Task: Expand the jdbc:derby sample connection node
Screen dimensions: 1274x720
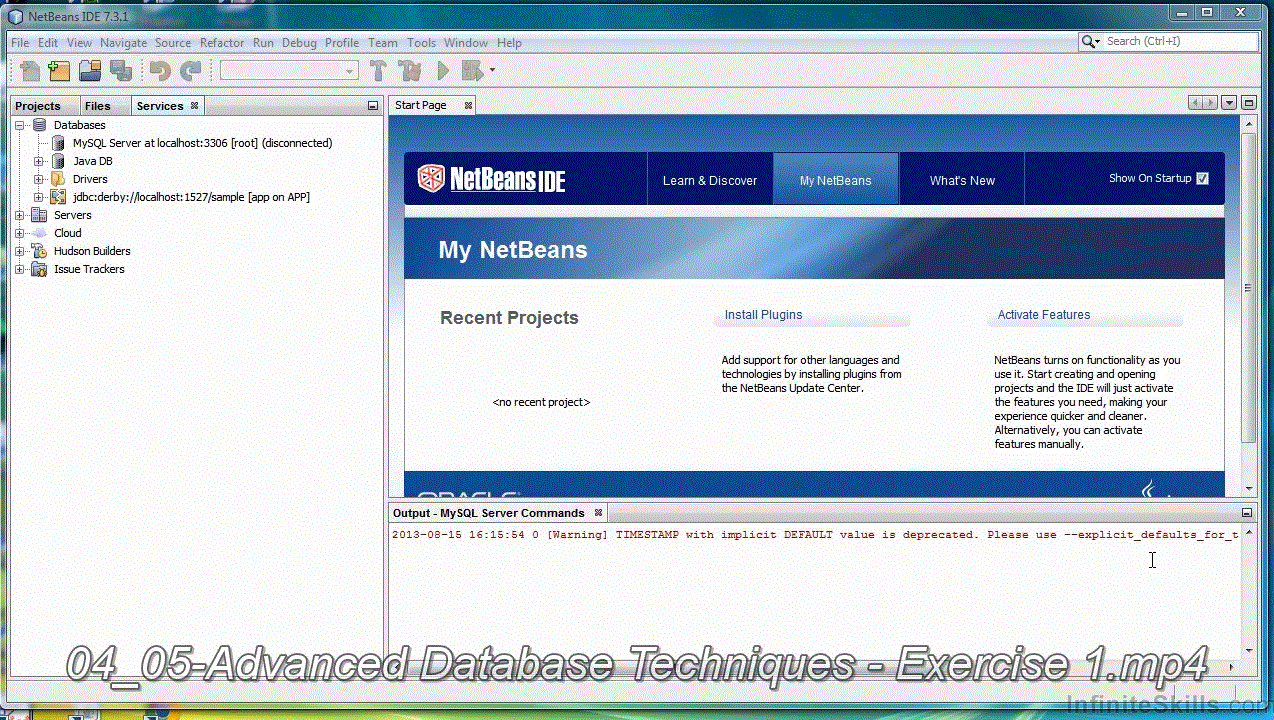Action: pyautogui.click(x=39, y=197)
